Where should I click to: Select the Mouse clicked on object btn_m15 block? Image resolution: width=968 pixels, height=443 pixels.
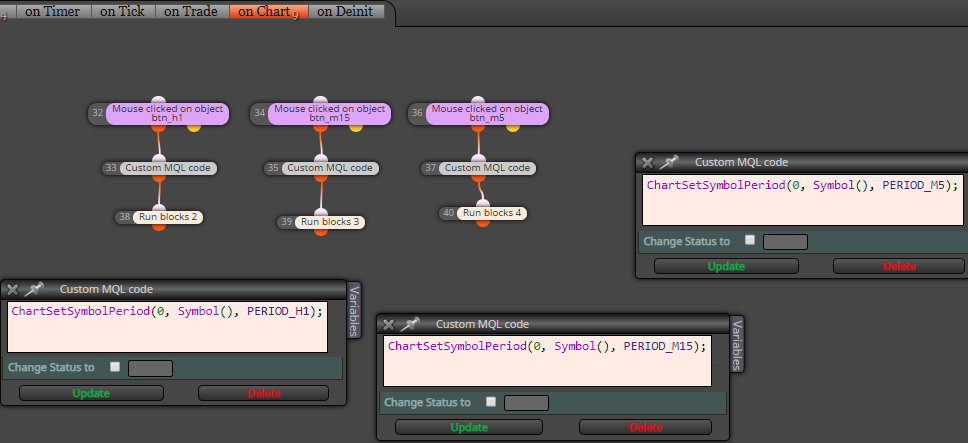point(329,114)
